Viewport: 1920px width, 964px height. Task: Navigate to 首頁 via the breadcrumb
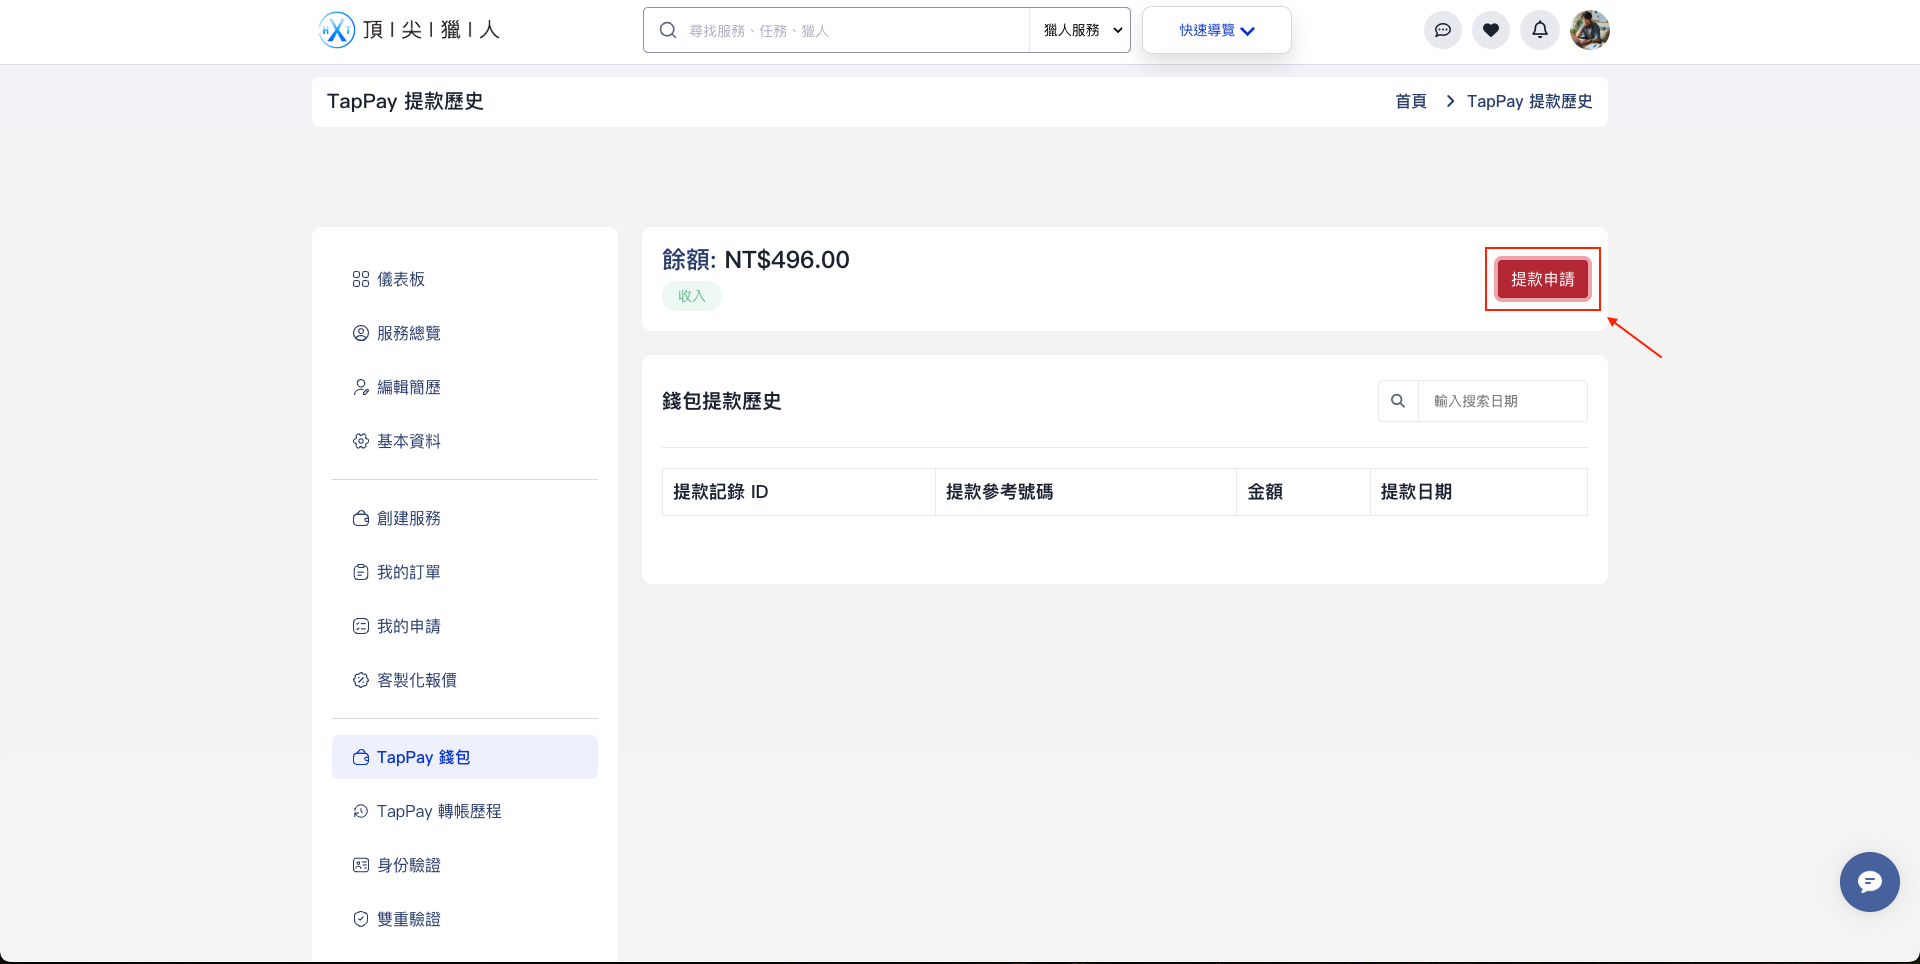[x=1410, y=101]
